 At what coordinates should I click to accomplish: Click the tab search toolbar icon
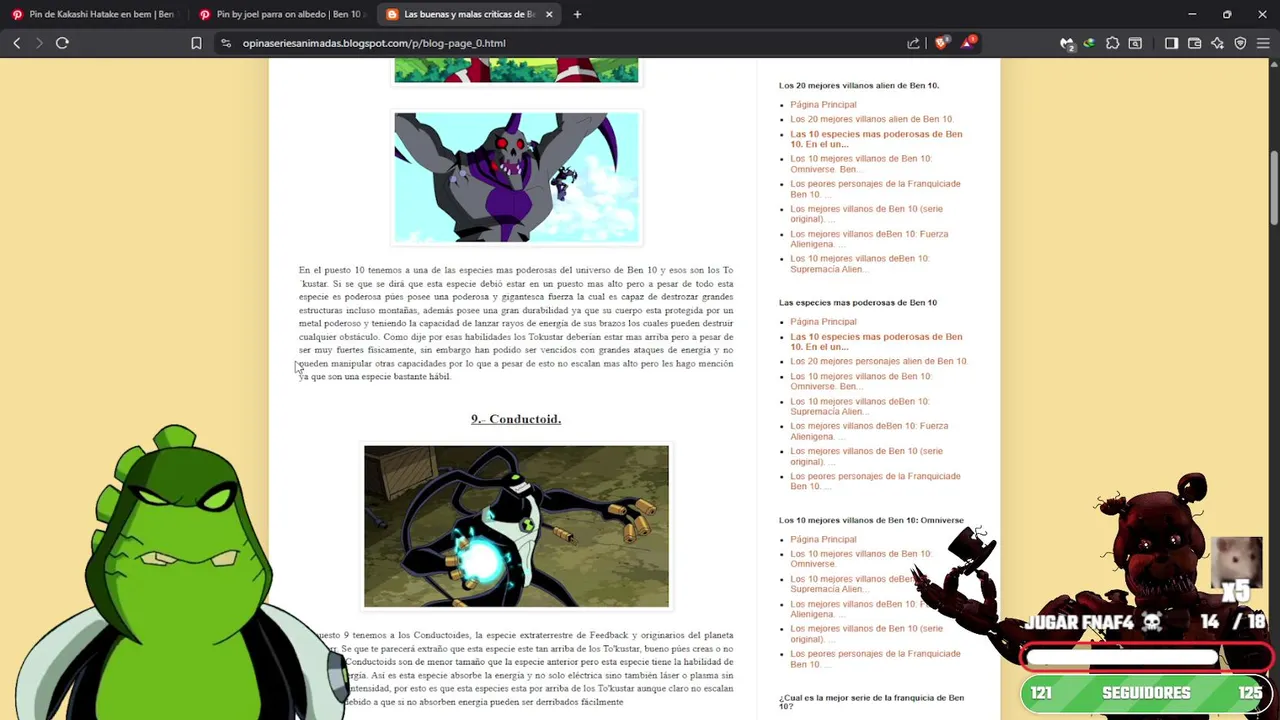(x=1135, y=43)
